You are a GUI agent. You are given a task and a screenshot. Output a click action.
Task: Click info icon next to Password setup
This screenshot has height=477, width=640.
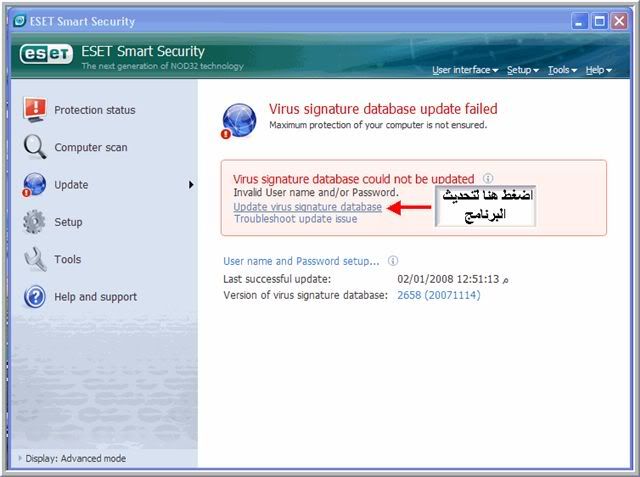(393, 261)
